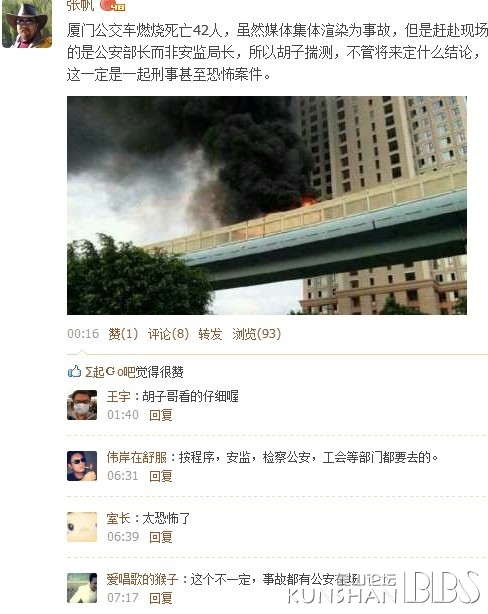This screenshot has width=488, height=614.
Task: Open the 评论(8) comments link
Action: coord(168,334)
